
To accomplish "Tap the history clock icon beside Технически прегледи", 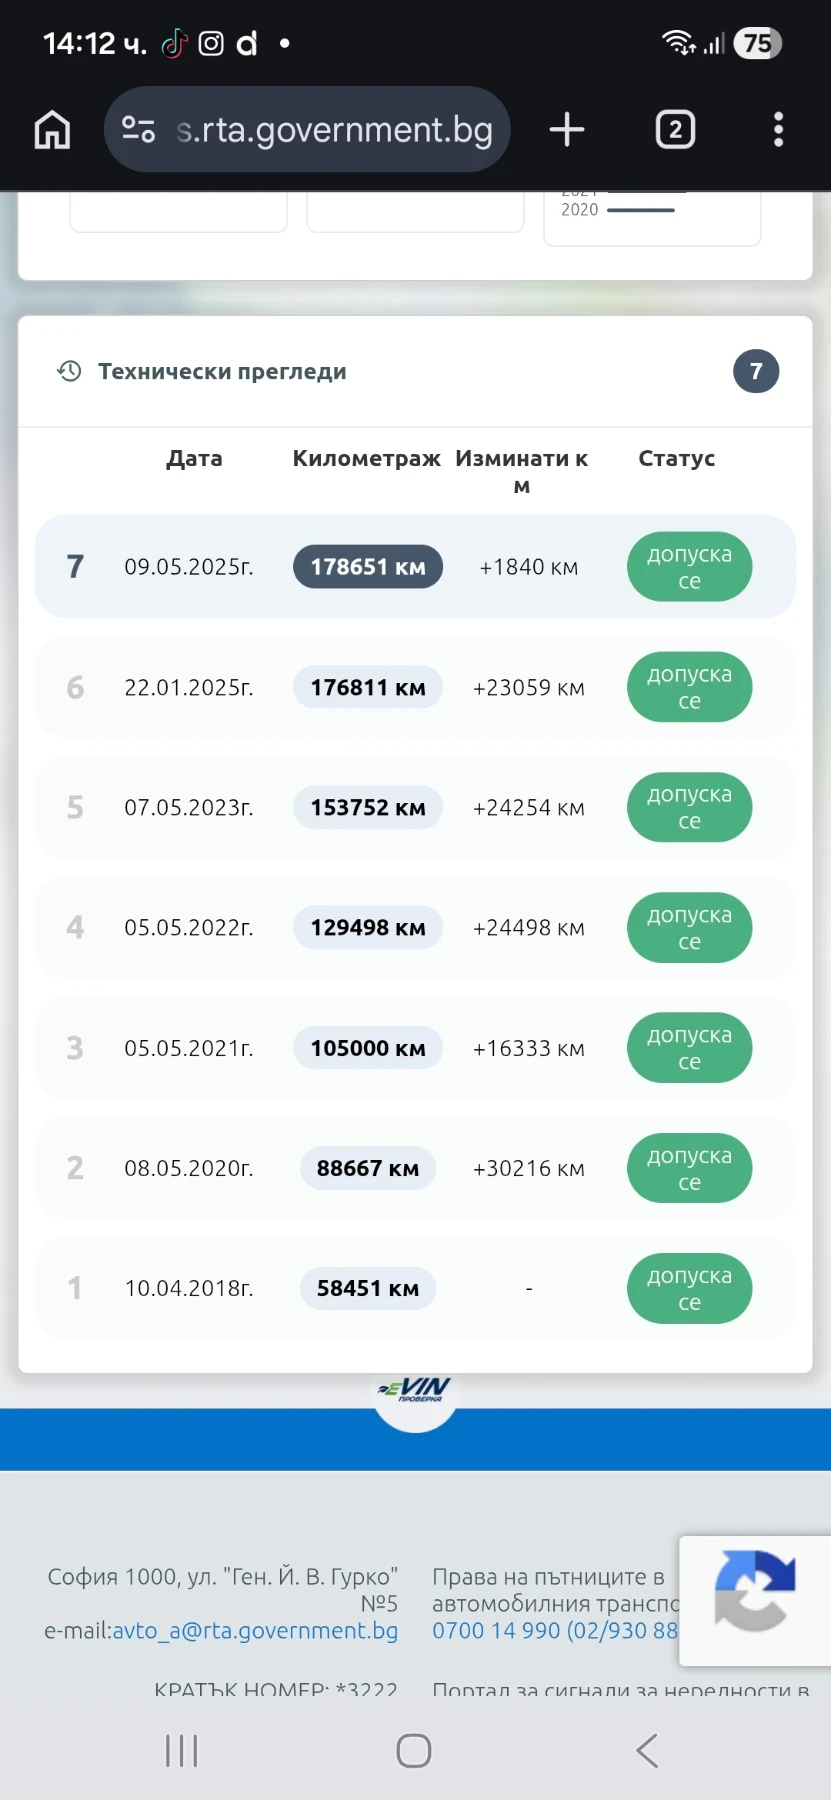I will click(x=69, y=371).
